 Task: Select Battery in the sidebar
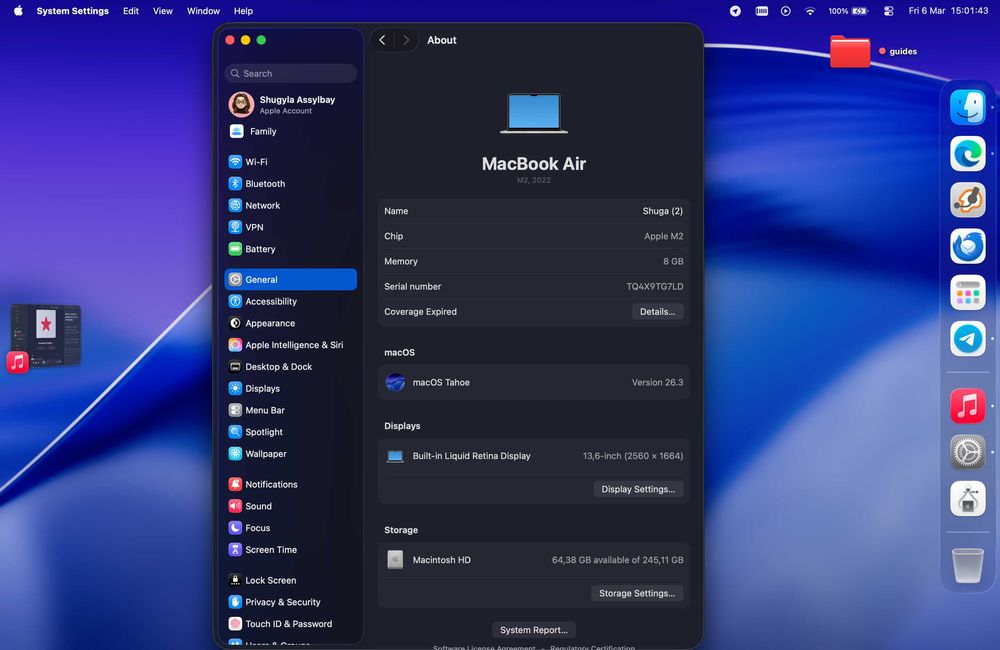click(290, 249)
